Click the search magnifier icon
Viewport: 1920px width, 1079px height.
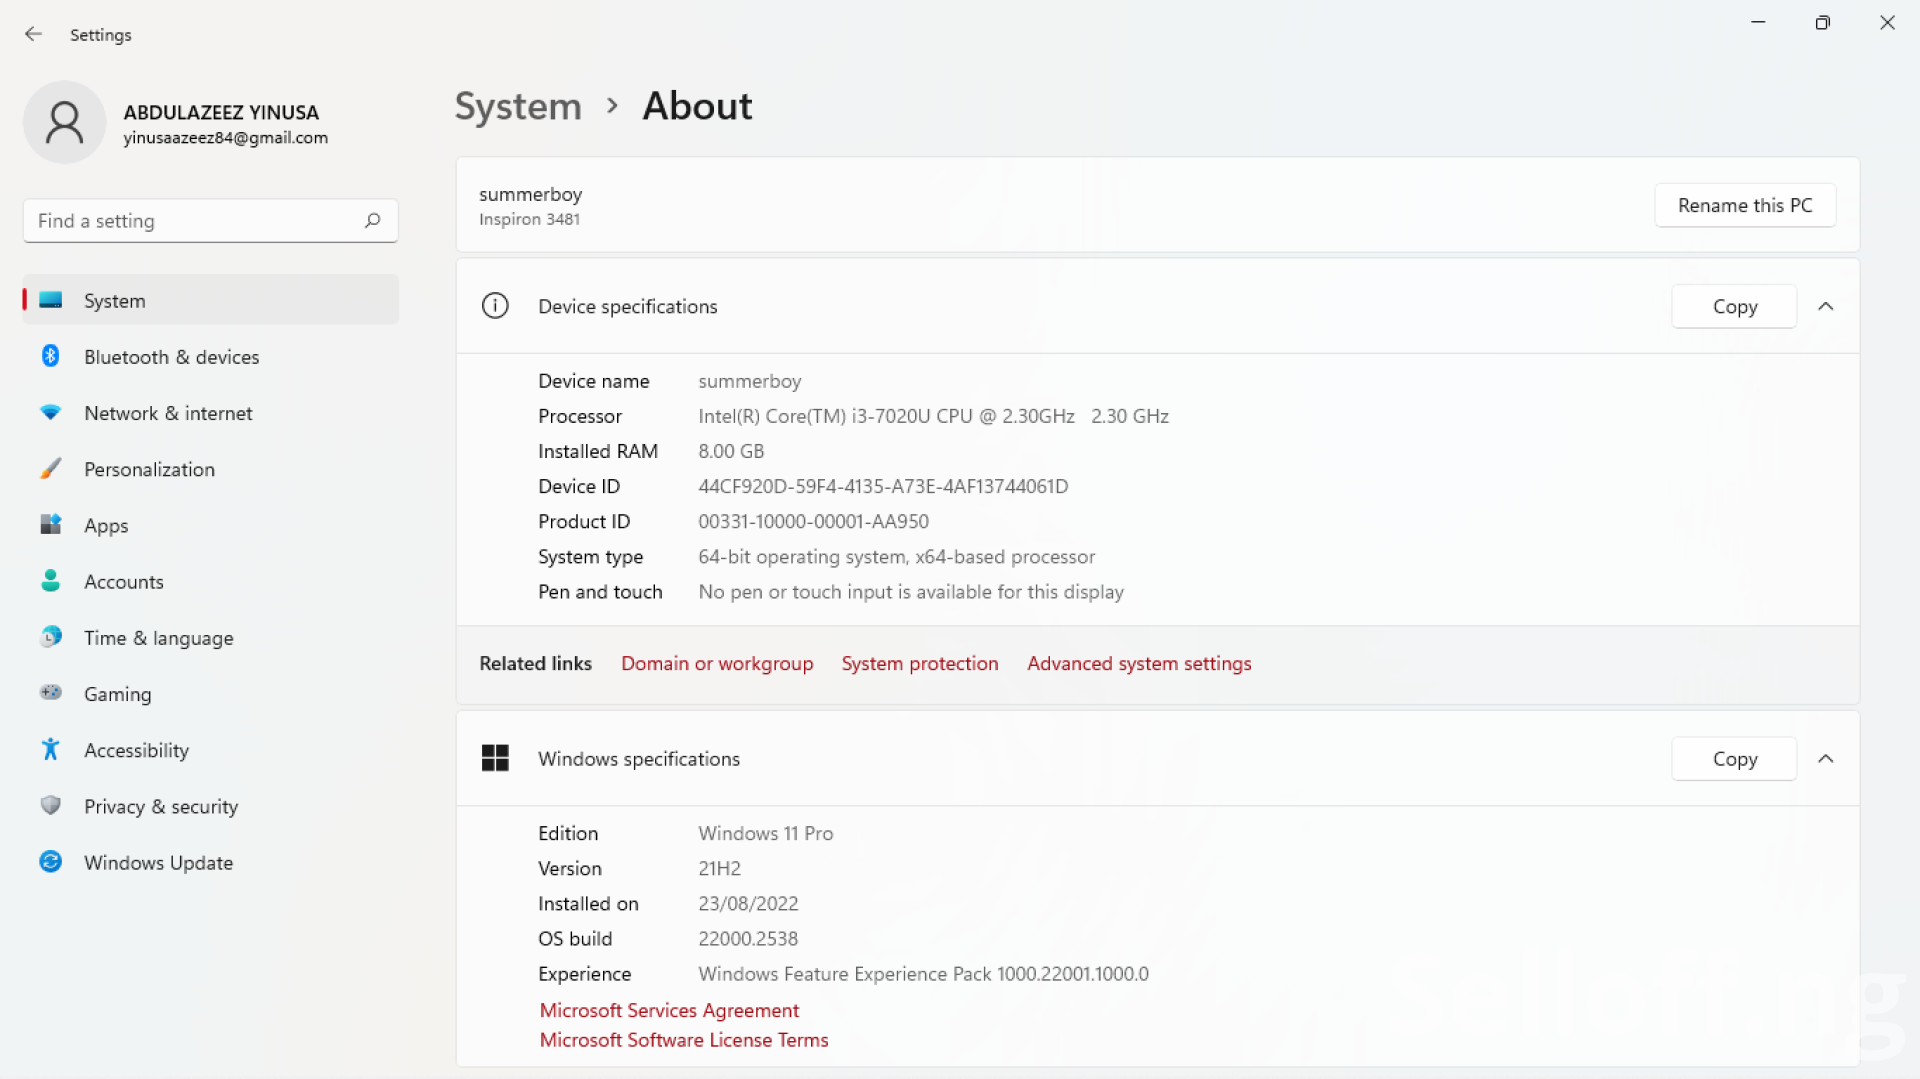click(373, 220)
